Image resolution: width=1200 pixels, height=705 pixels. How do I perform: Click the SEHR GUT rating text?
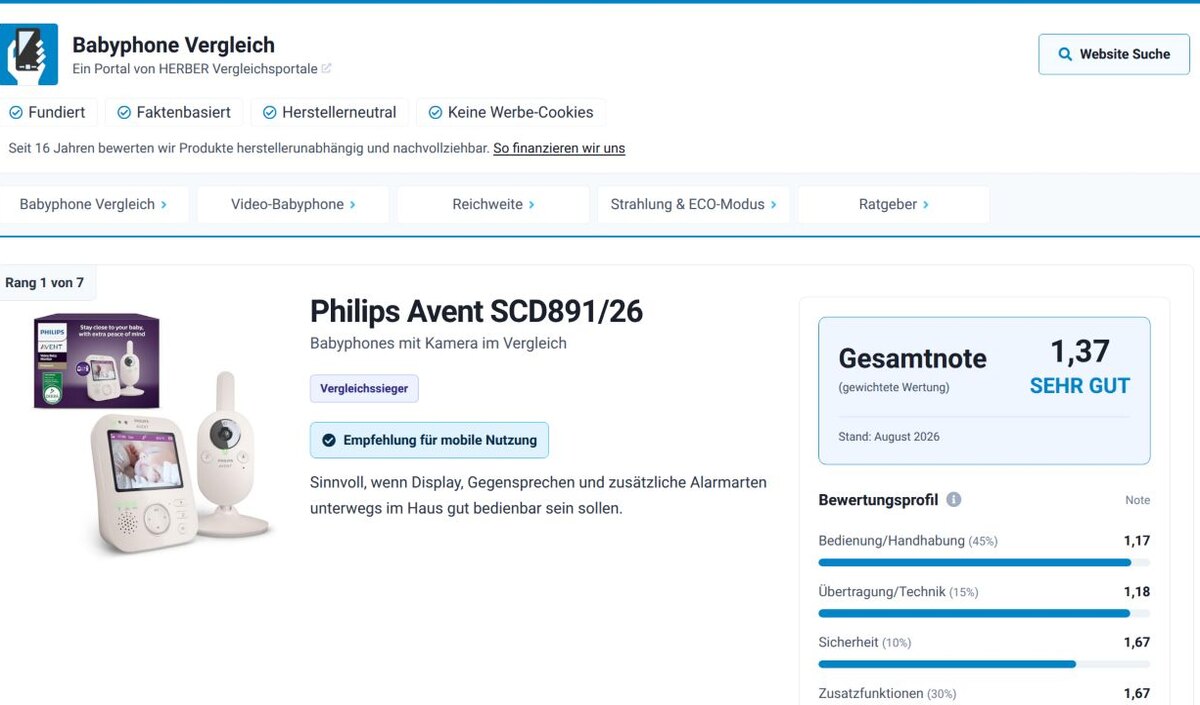[1080, 386]
